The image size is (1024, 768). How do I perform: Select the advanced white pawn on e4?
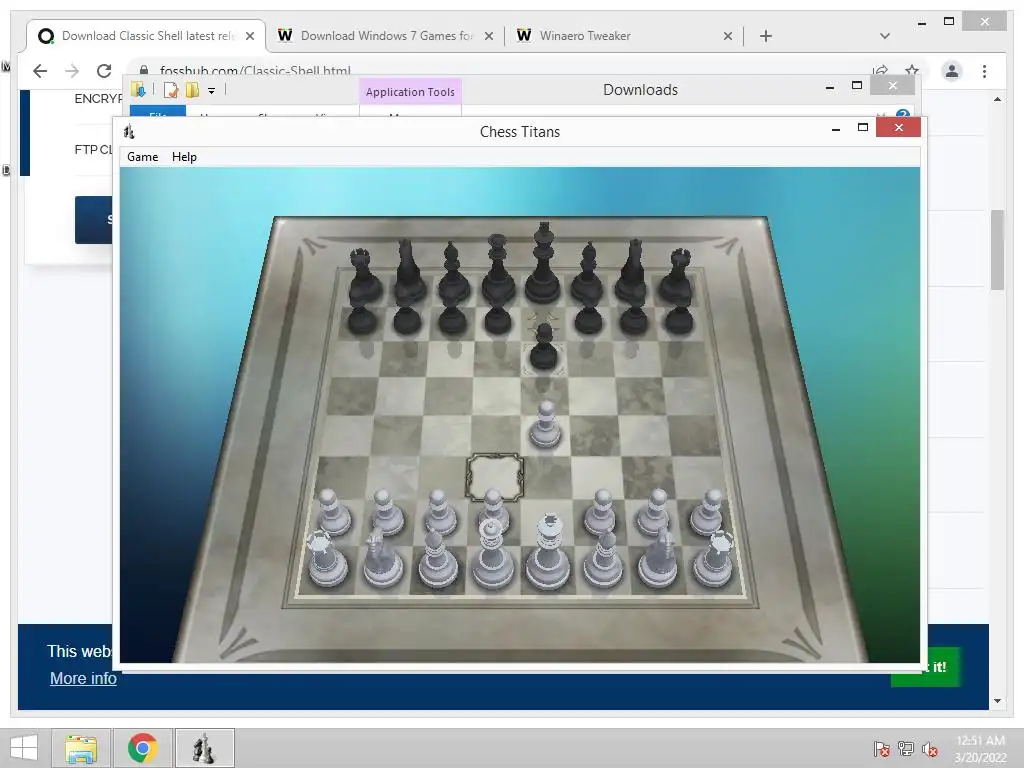pos(545,425)
